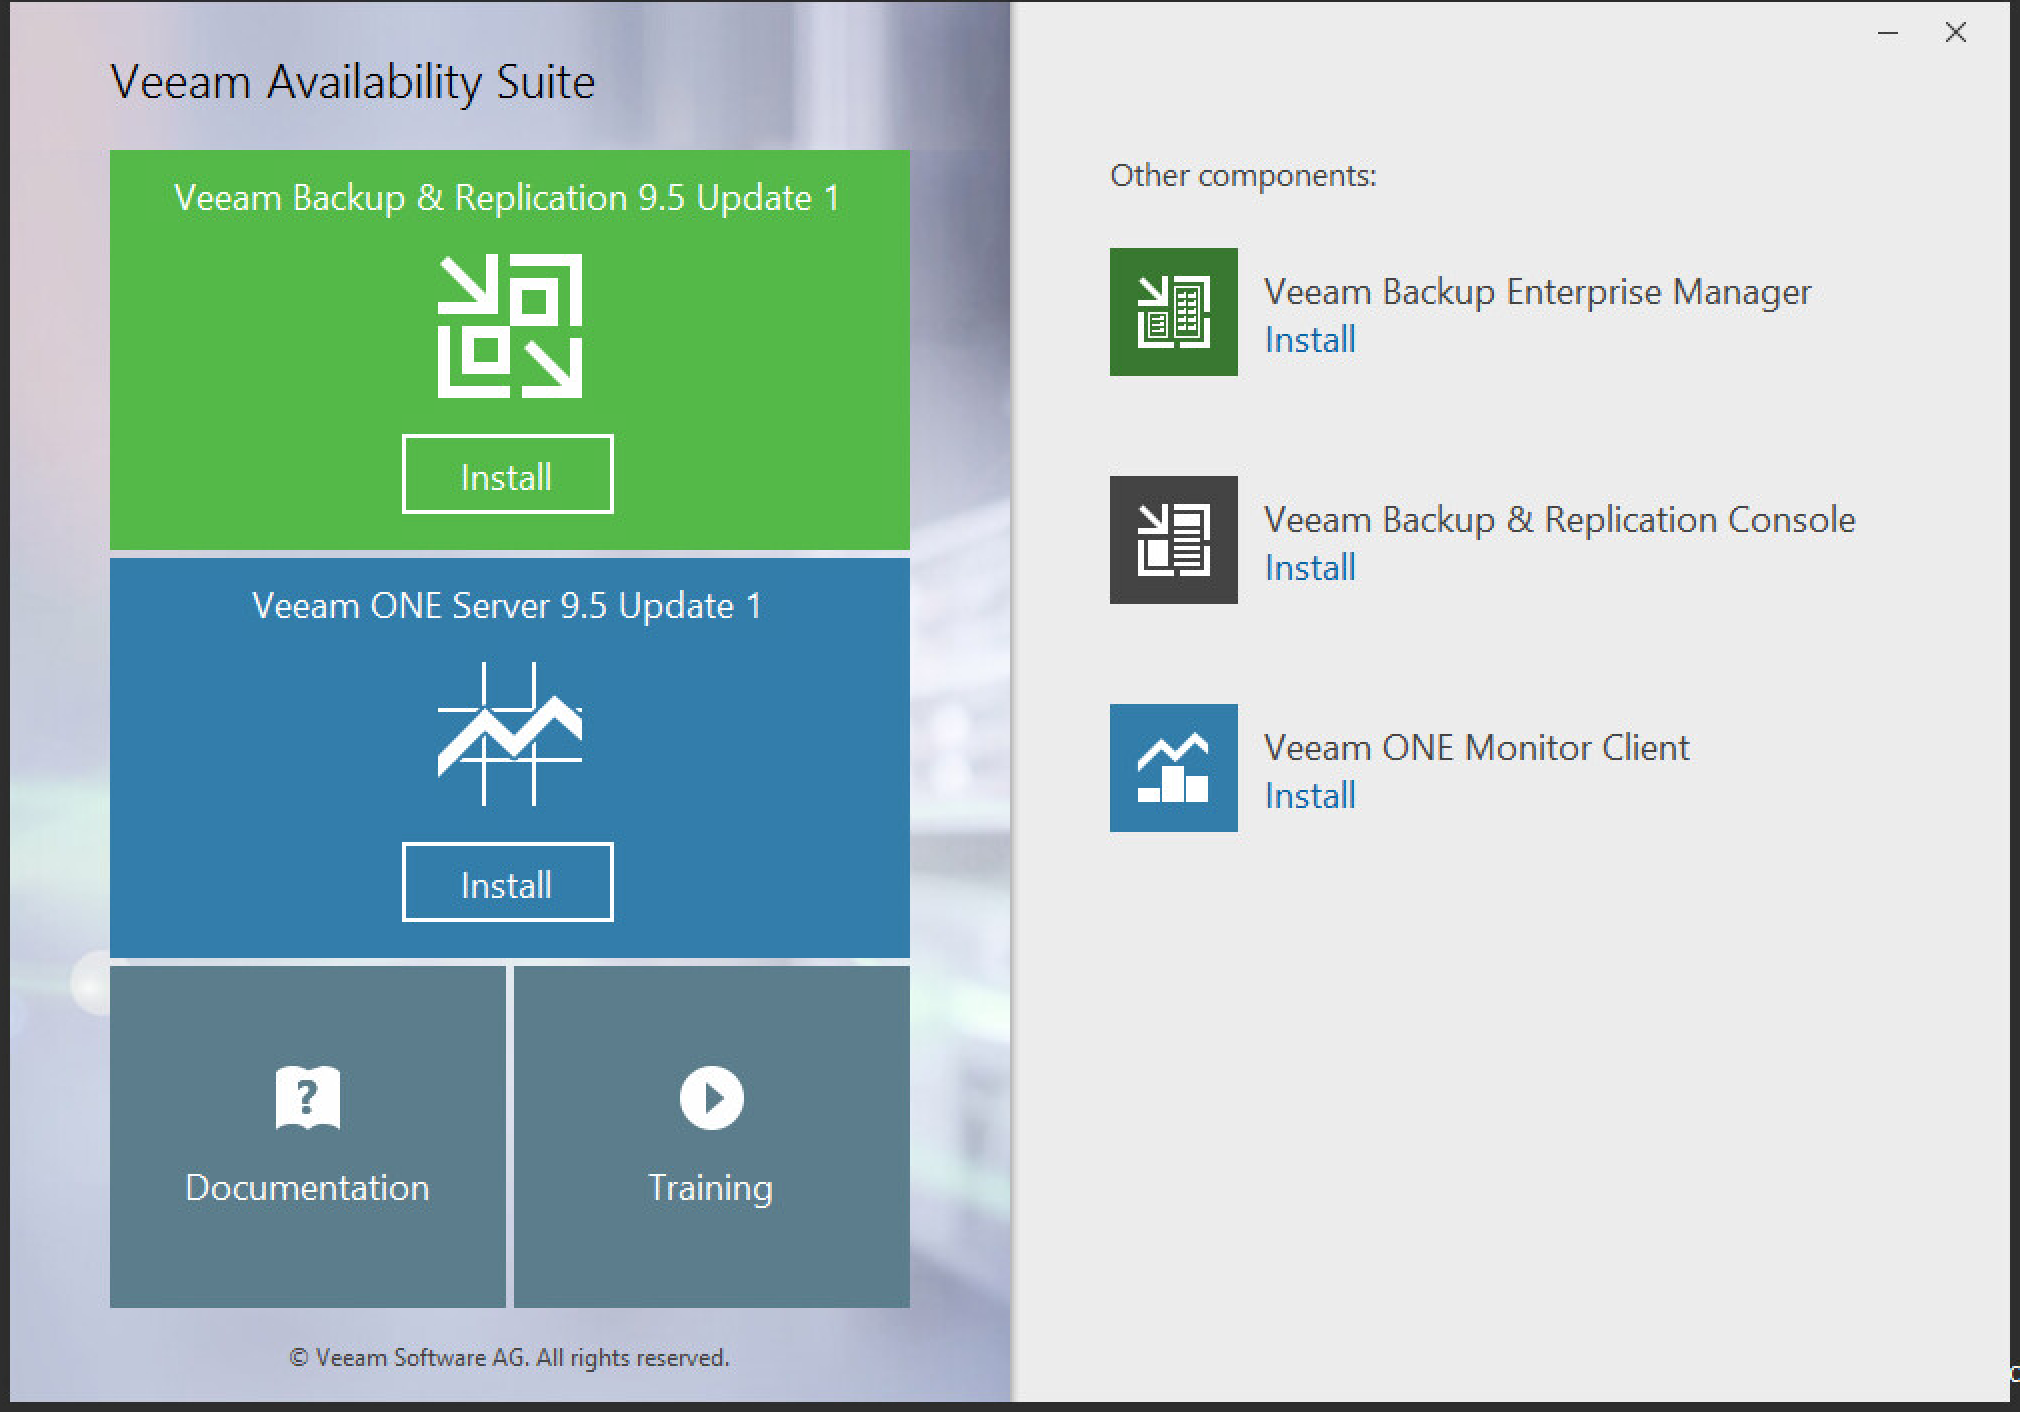The height and width of the screenshot is (1412, 2020).
Task: Click the Veeam Backup Enterprise Manager icon
Action: 1173,312
